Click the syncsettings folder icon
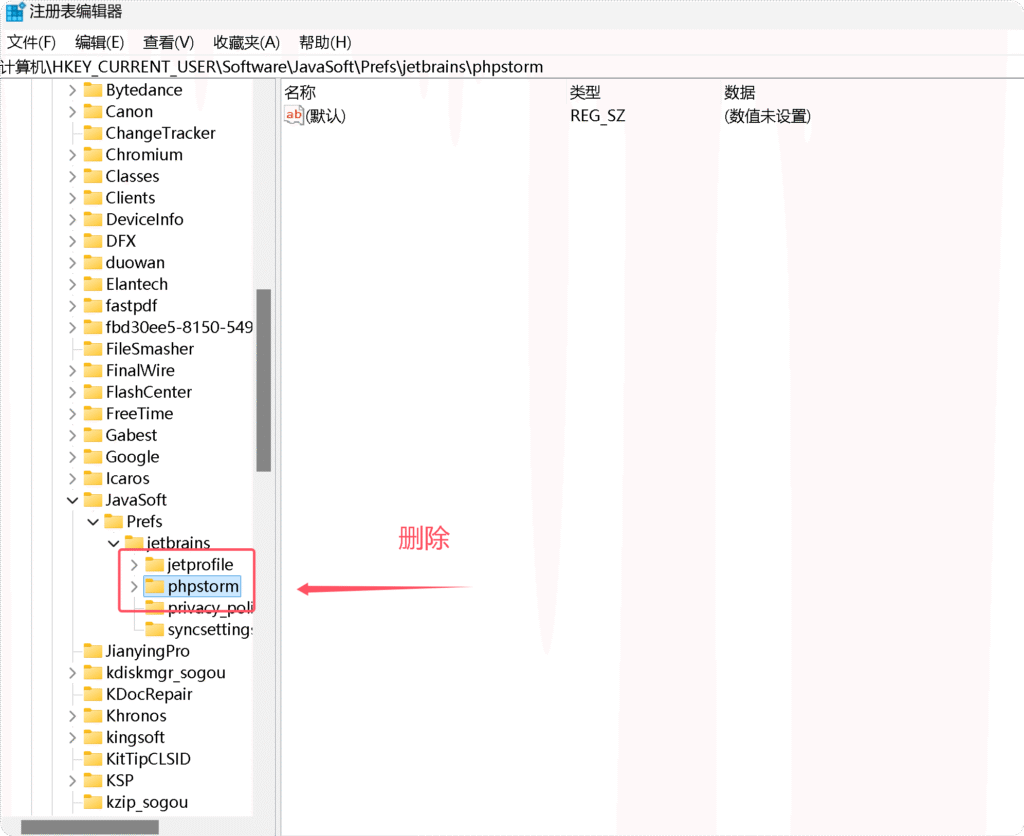The image size is (1024, 836). (155, 628)
